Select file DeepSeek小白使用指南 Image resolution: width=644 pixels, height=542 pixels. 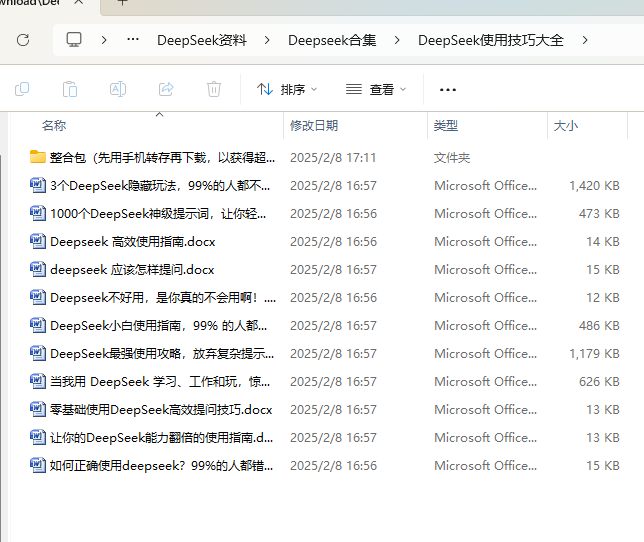(x=158, y=326)
